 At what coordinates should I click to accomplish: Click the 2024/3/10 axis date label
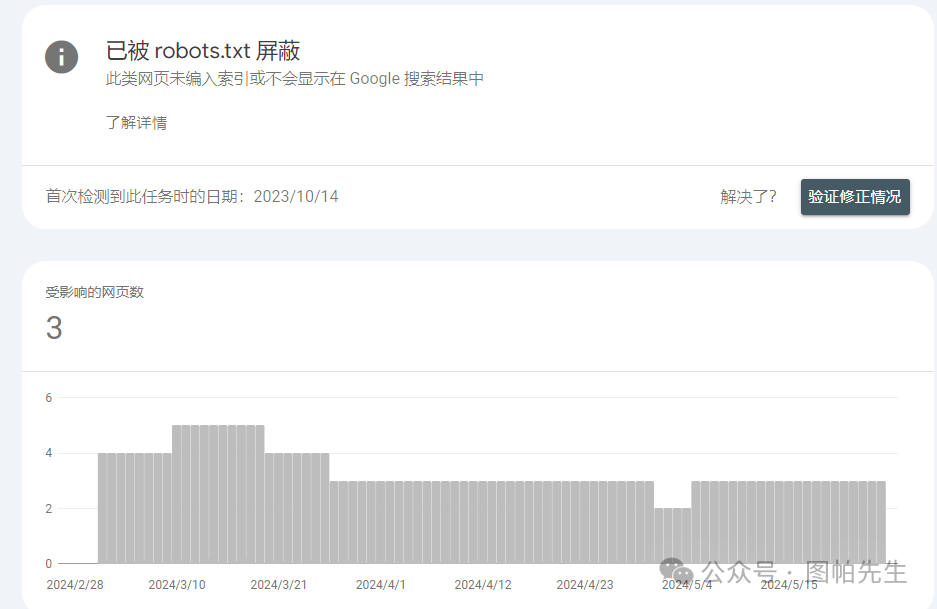click(177, 584)
